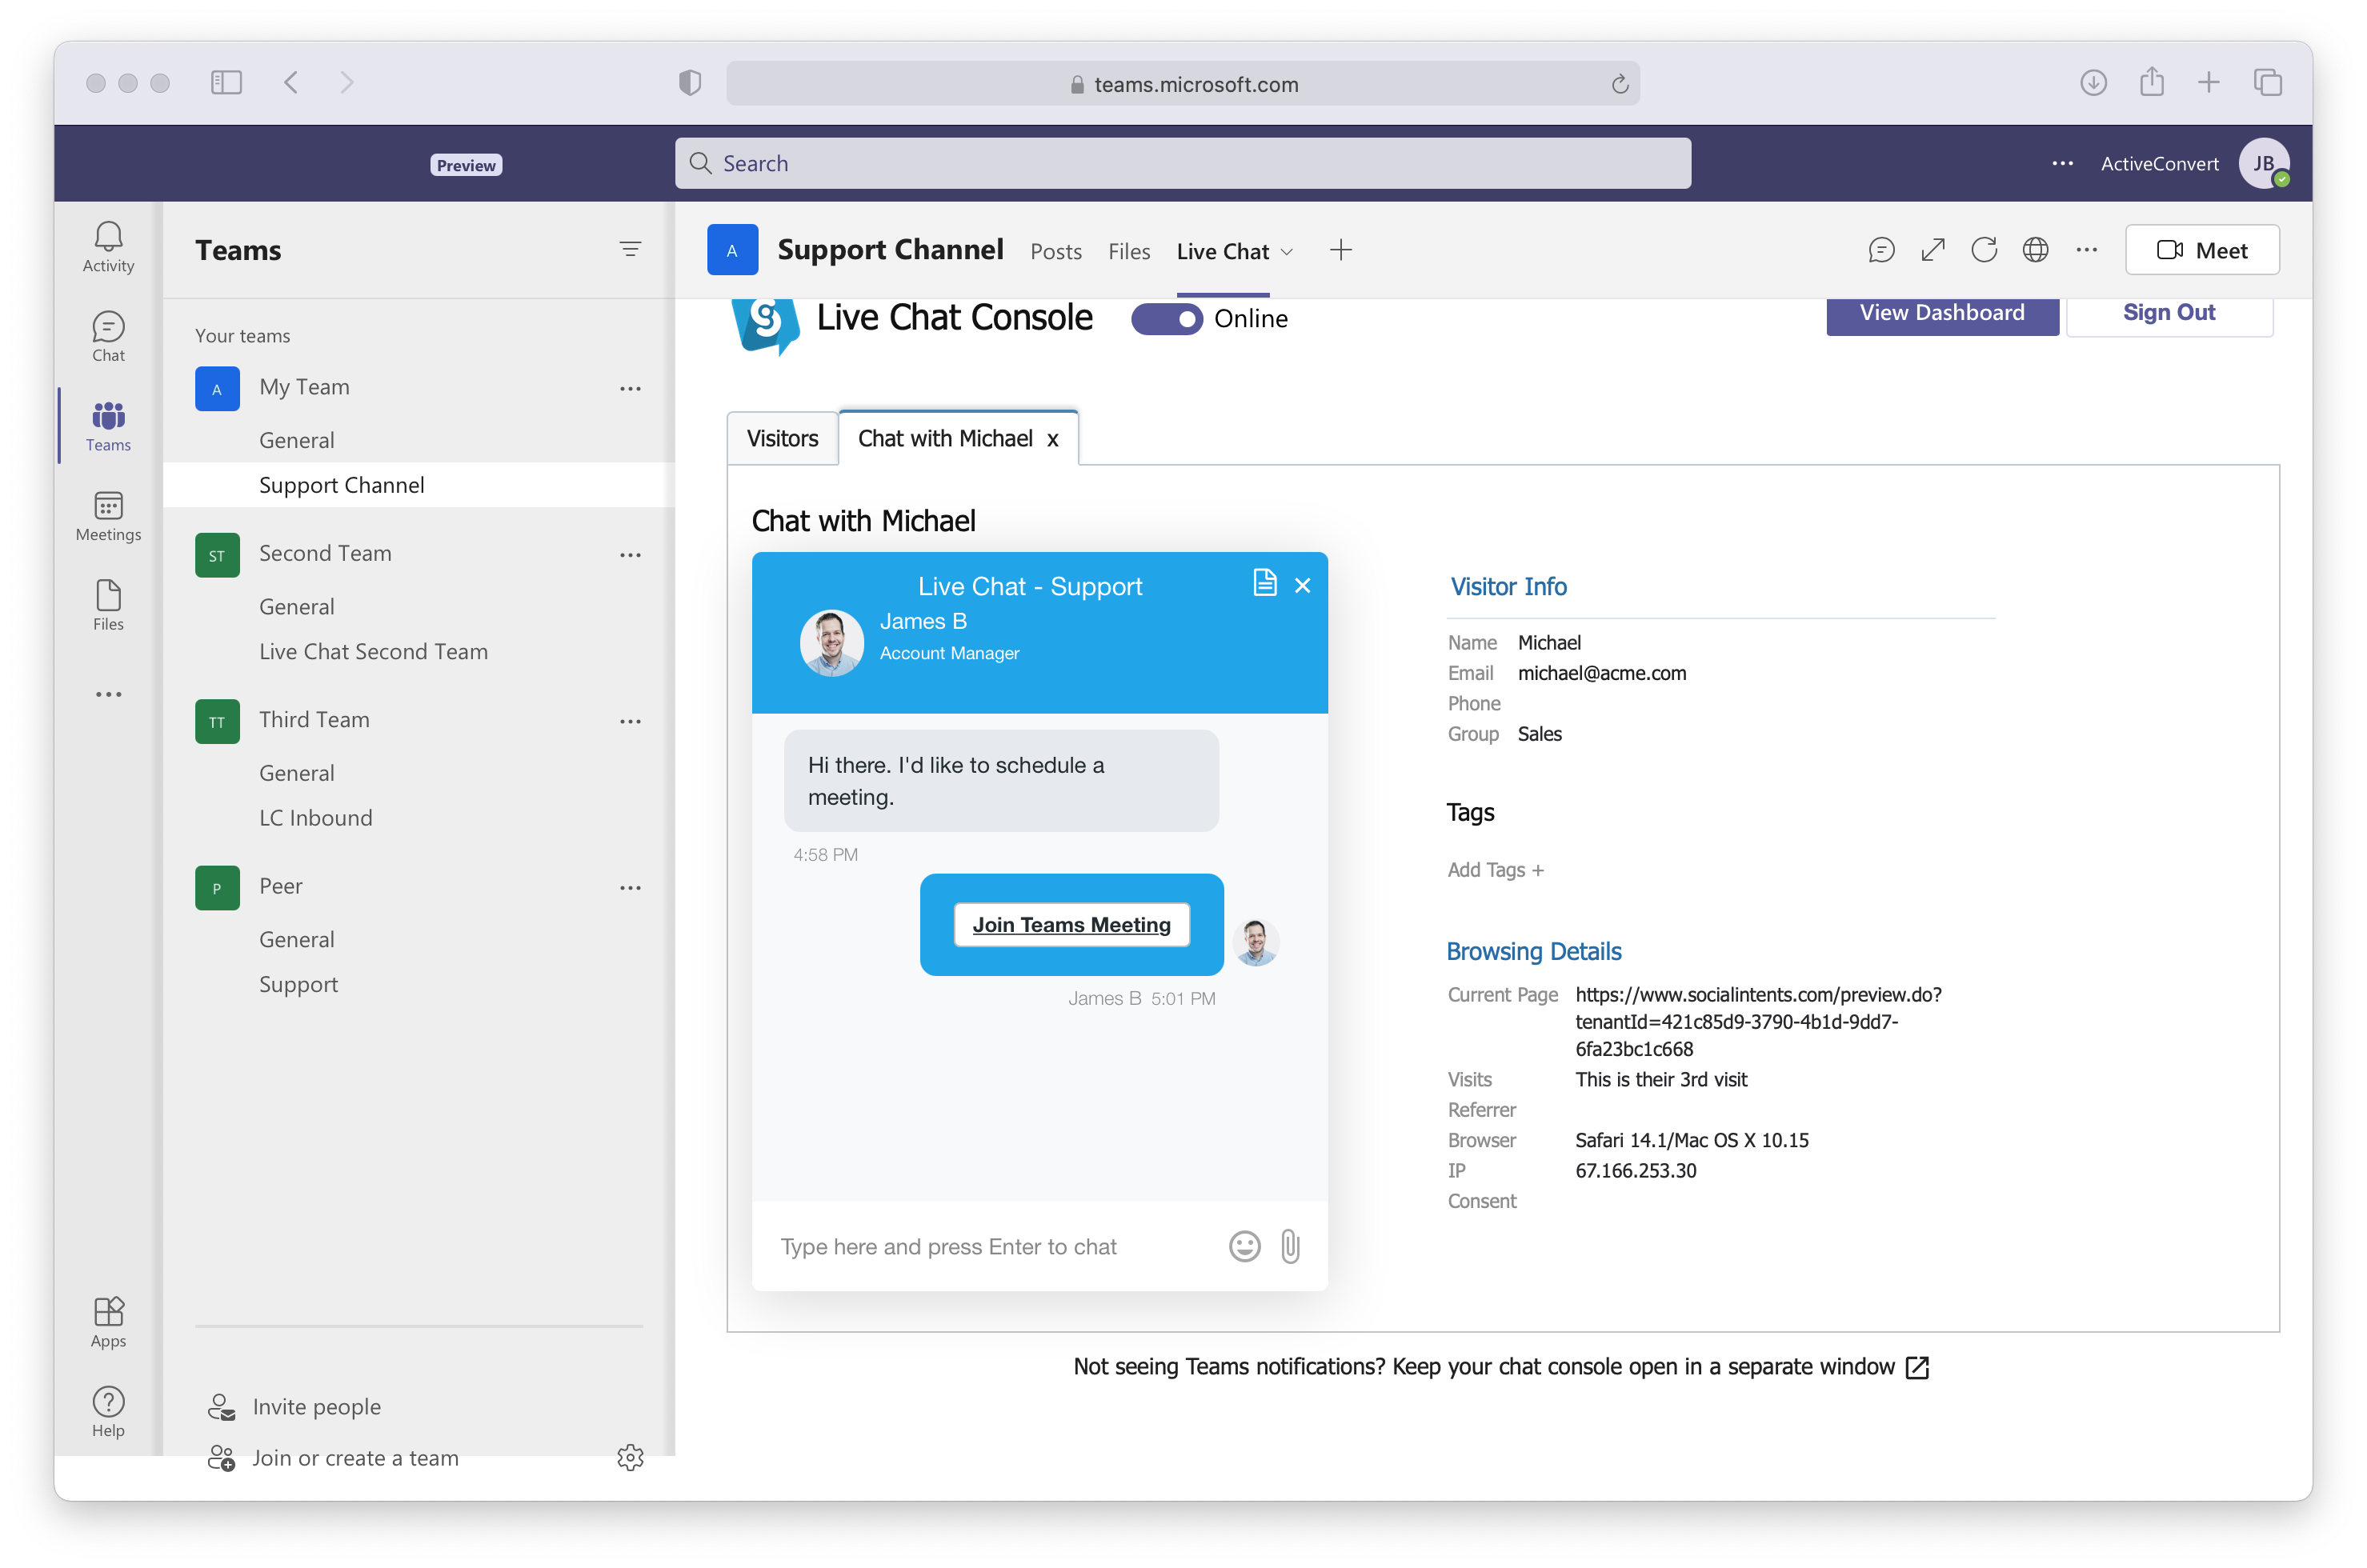Screen dimensions: 2367x1568
Task: Click the paperclip attachment icon
Action: pos(1290,1246)
